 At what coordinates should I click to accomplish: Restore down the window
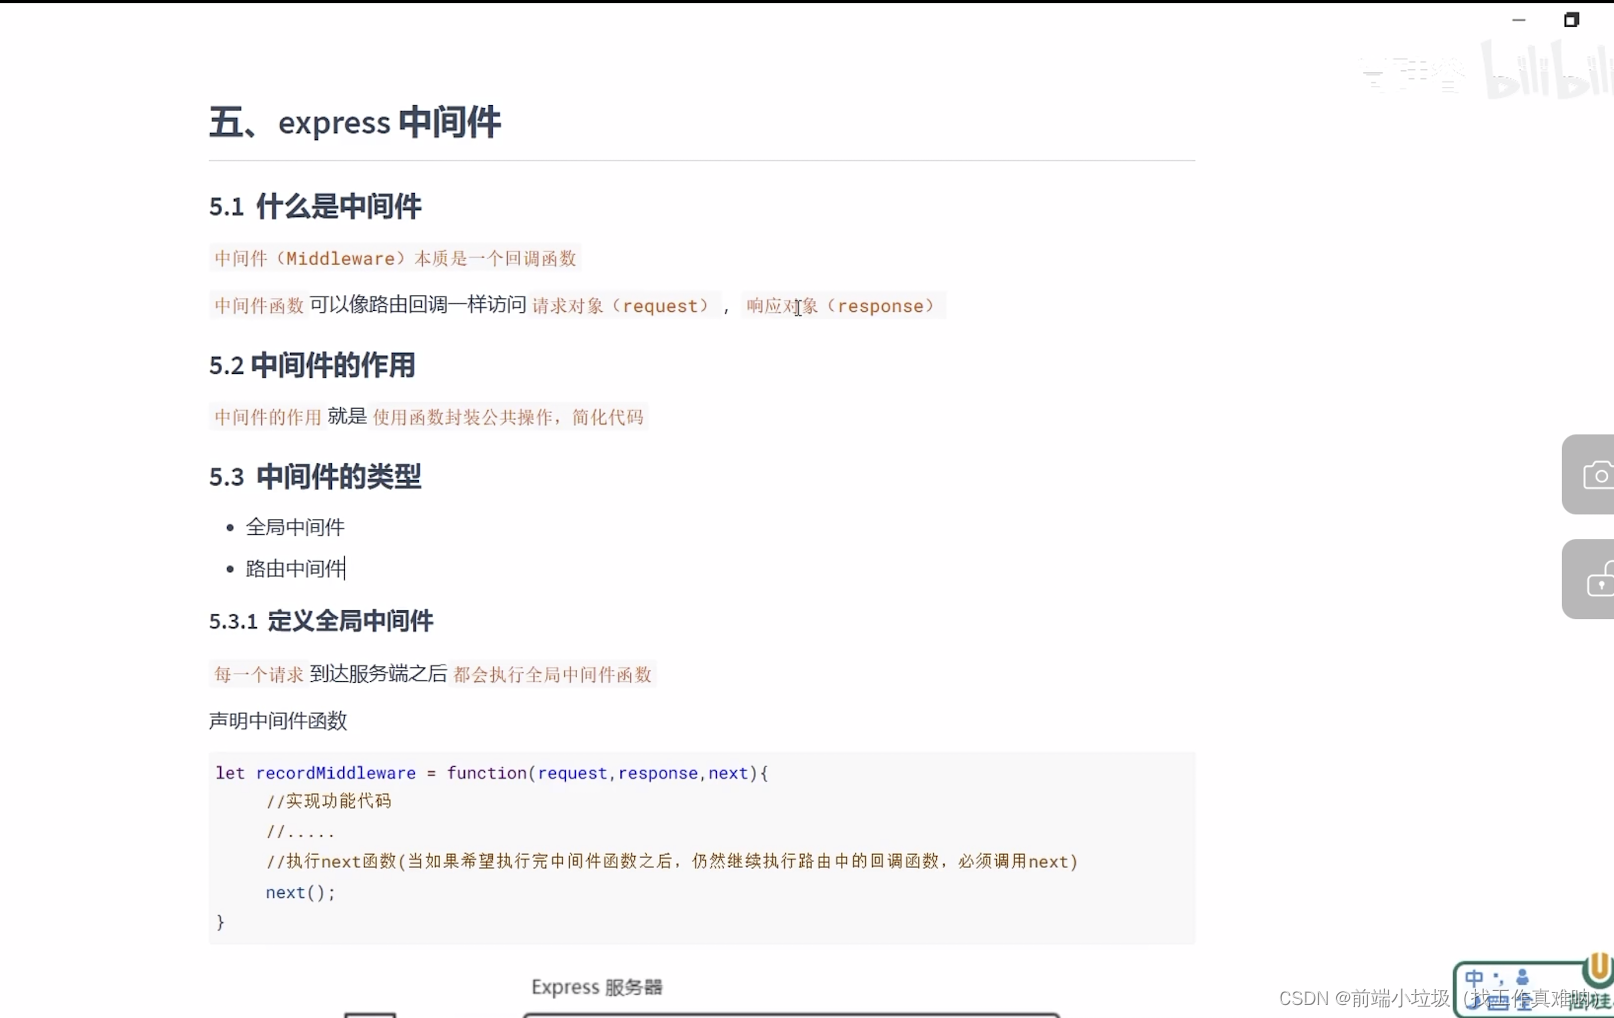tap(1571, 19)
